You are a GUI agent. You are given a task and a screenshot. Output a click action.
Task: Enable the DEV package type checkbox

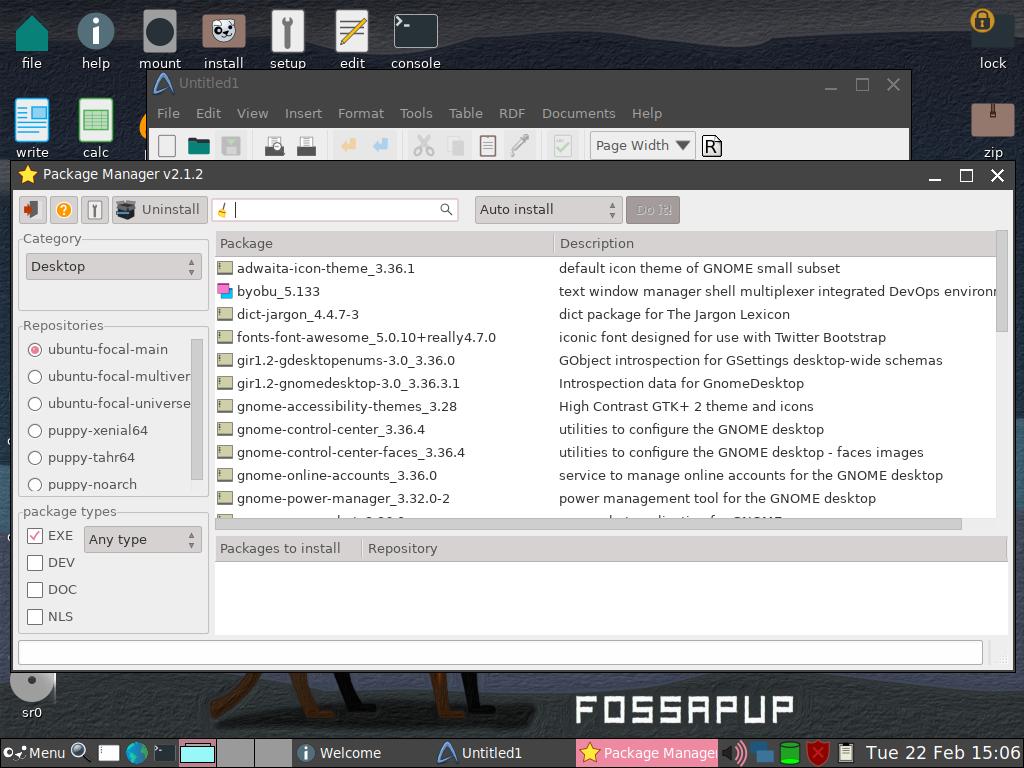[x=35, y=563]
